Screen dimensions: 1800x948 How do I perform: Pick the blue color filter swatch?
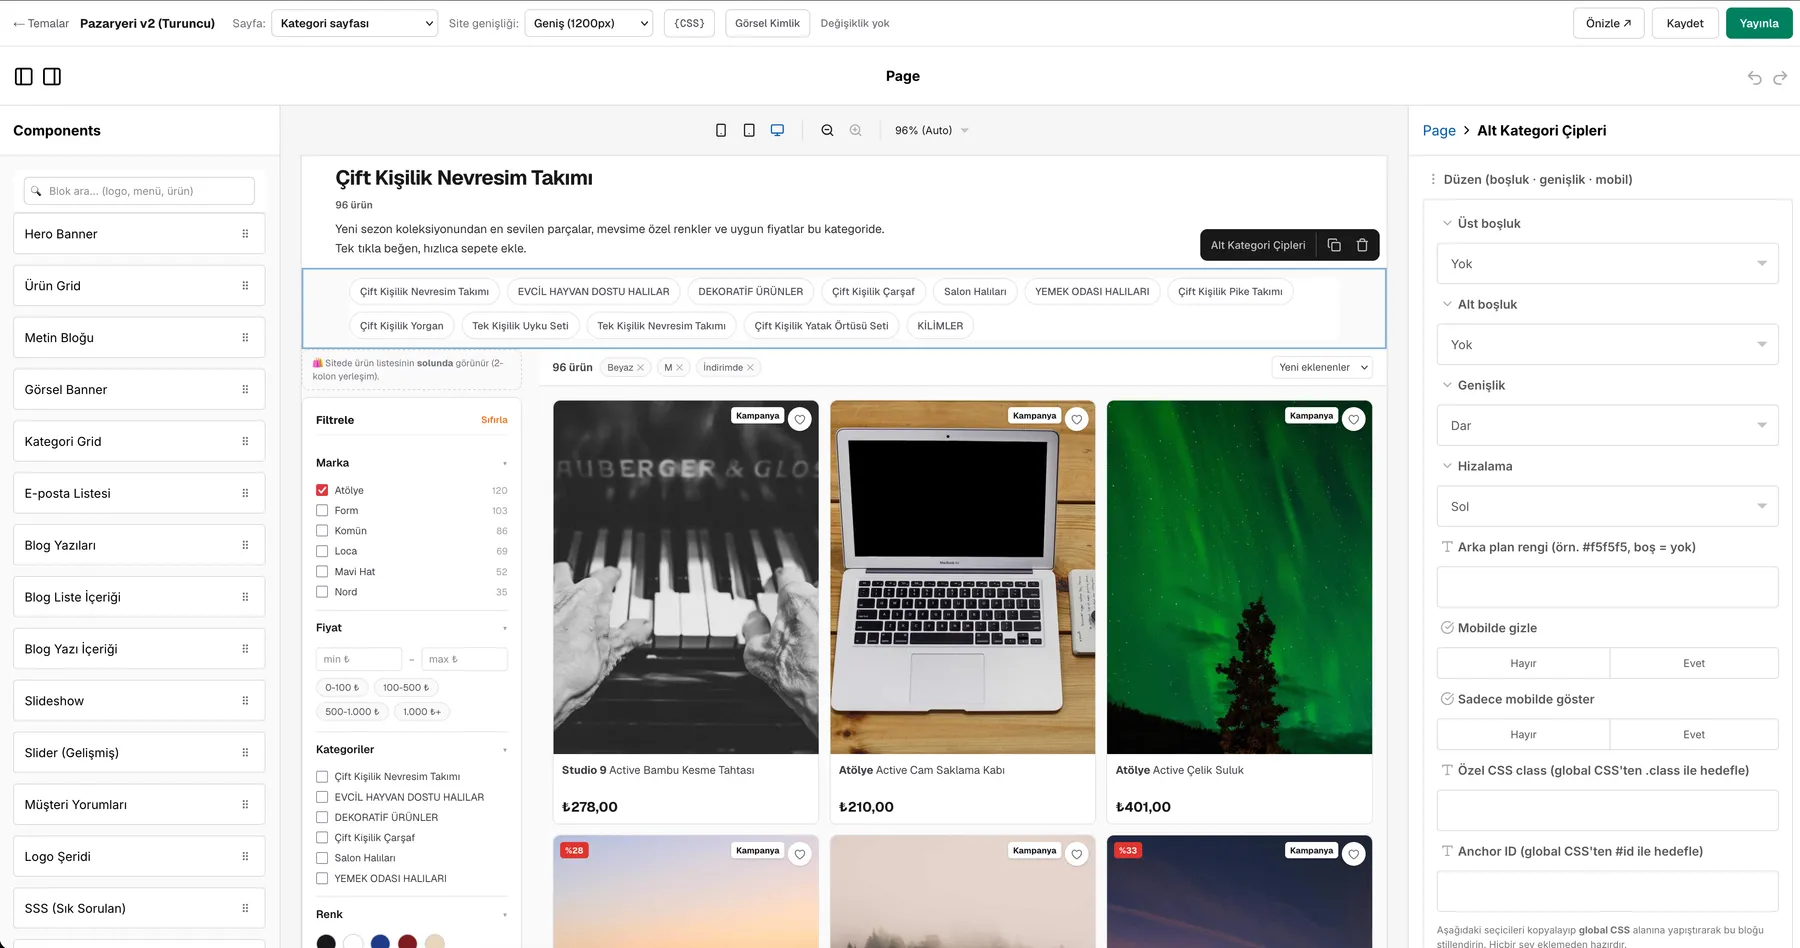(380, 942)
